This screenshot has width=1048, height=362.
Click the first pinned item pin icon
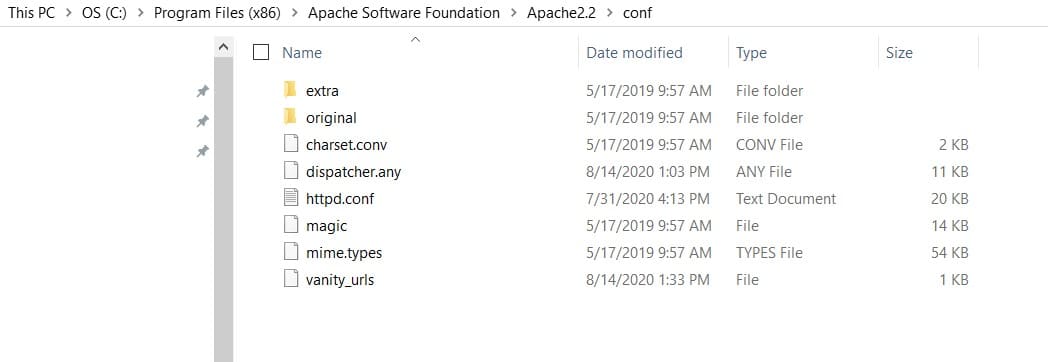pos(203,91)
